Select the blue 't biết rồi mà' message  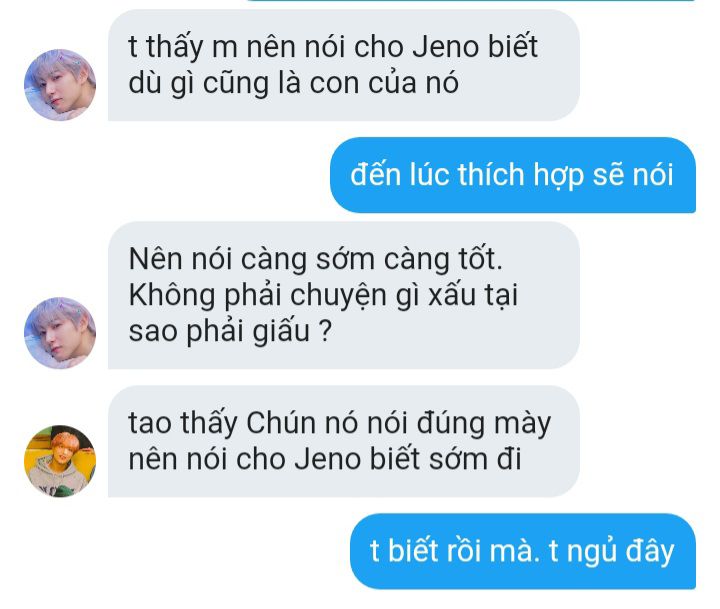pyautogui.click(x=523, y=551)
